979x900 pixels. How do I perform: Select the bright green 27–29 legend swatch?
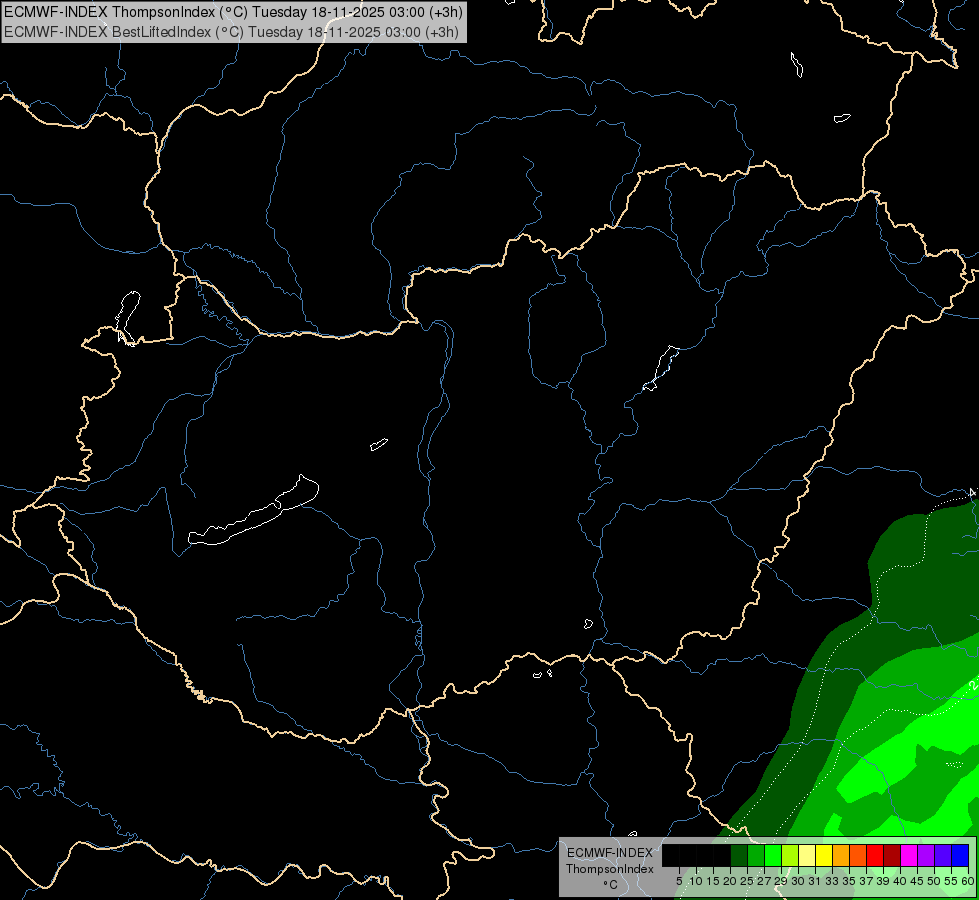(773, 855)
